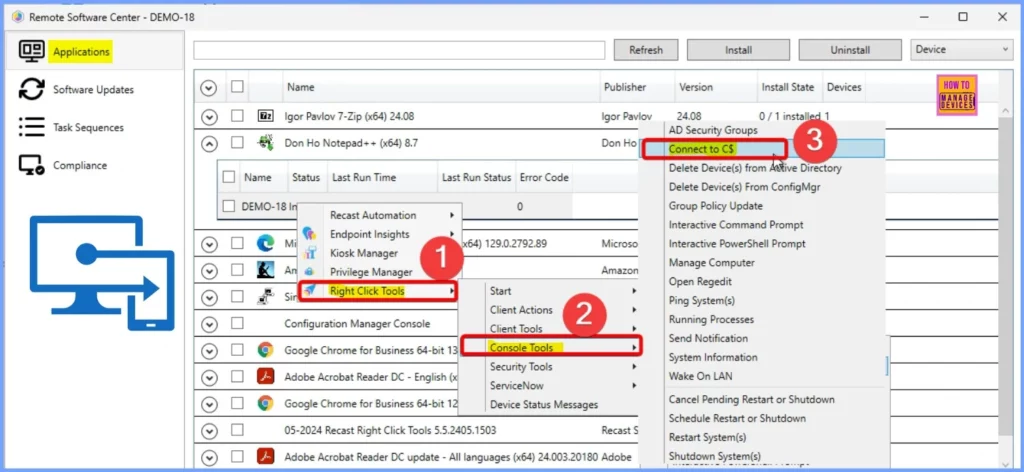Open the Device dropdown

pos(961,50)
